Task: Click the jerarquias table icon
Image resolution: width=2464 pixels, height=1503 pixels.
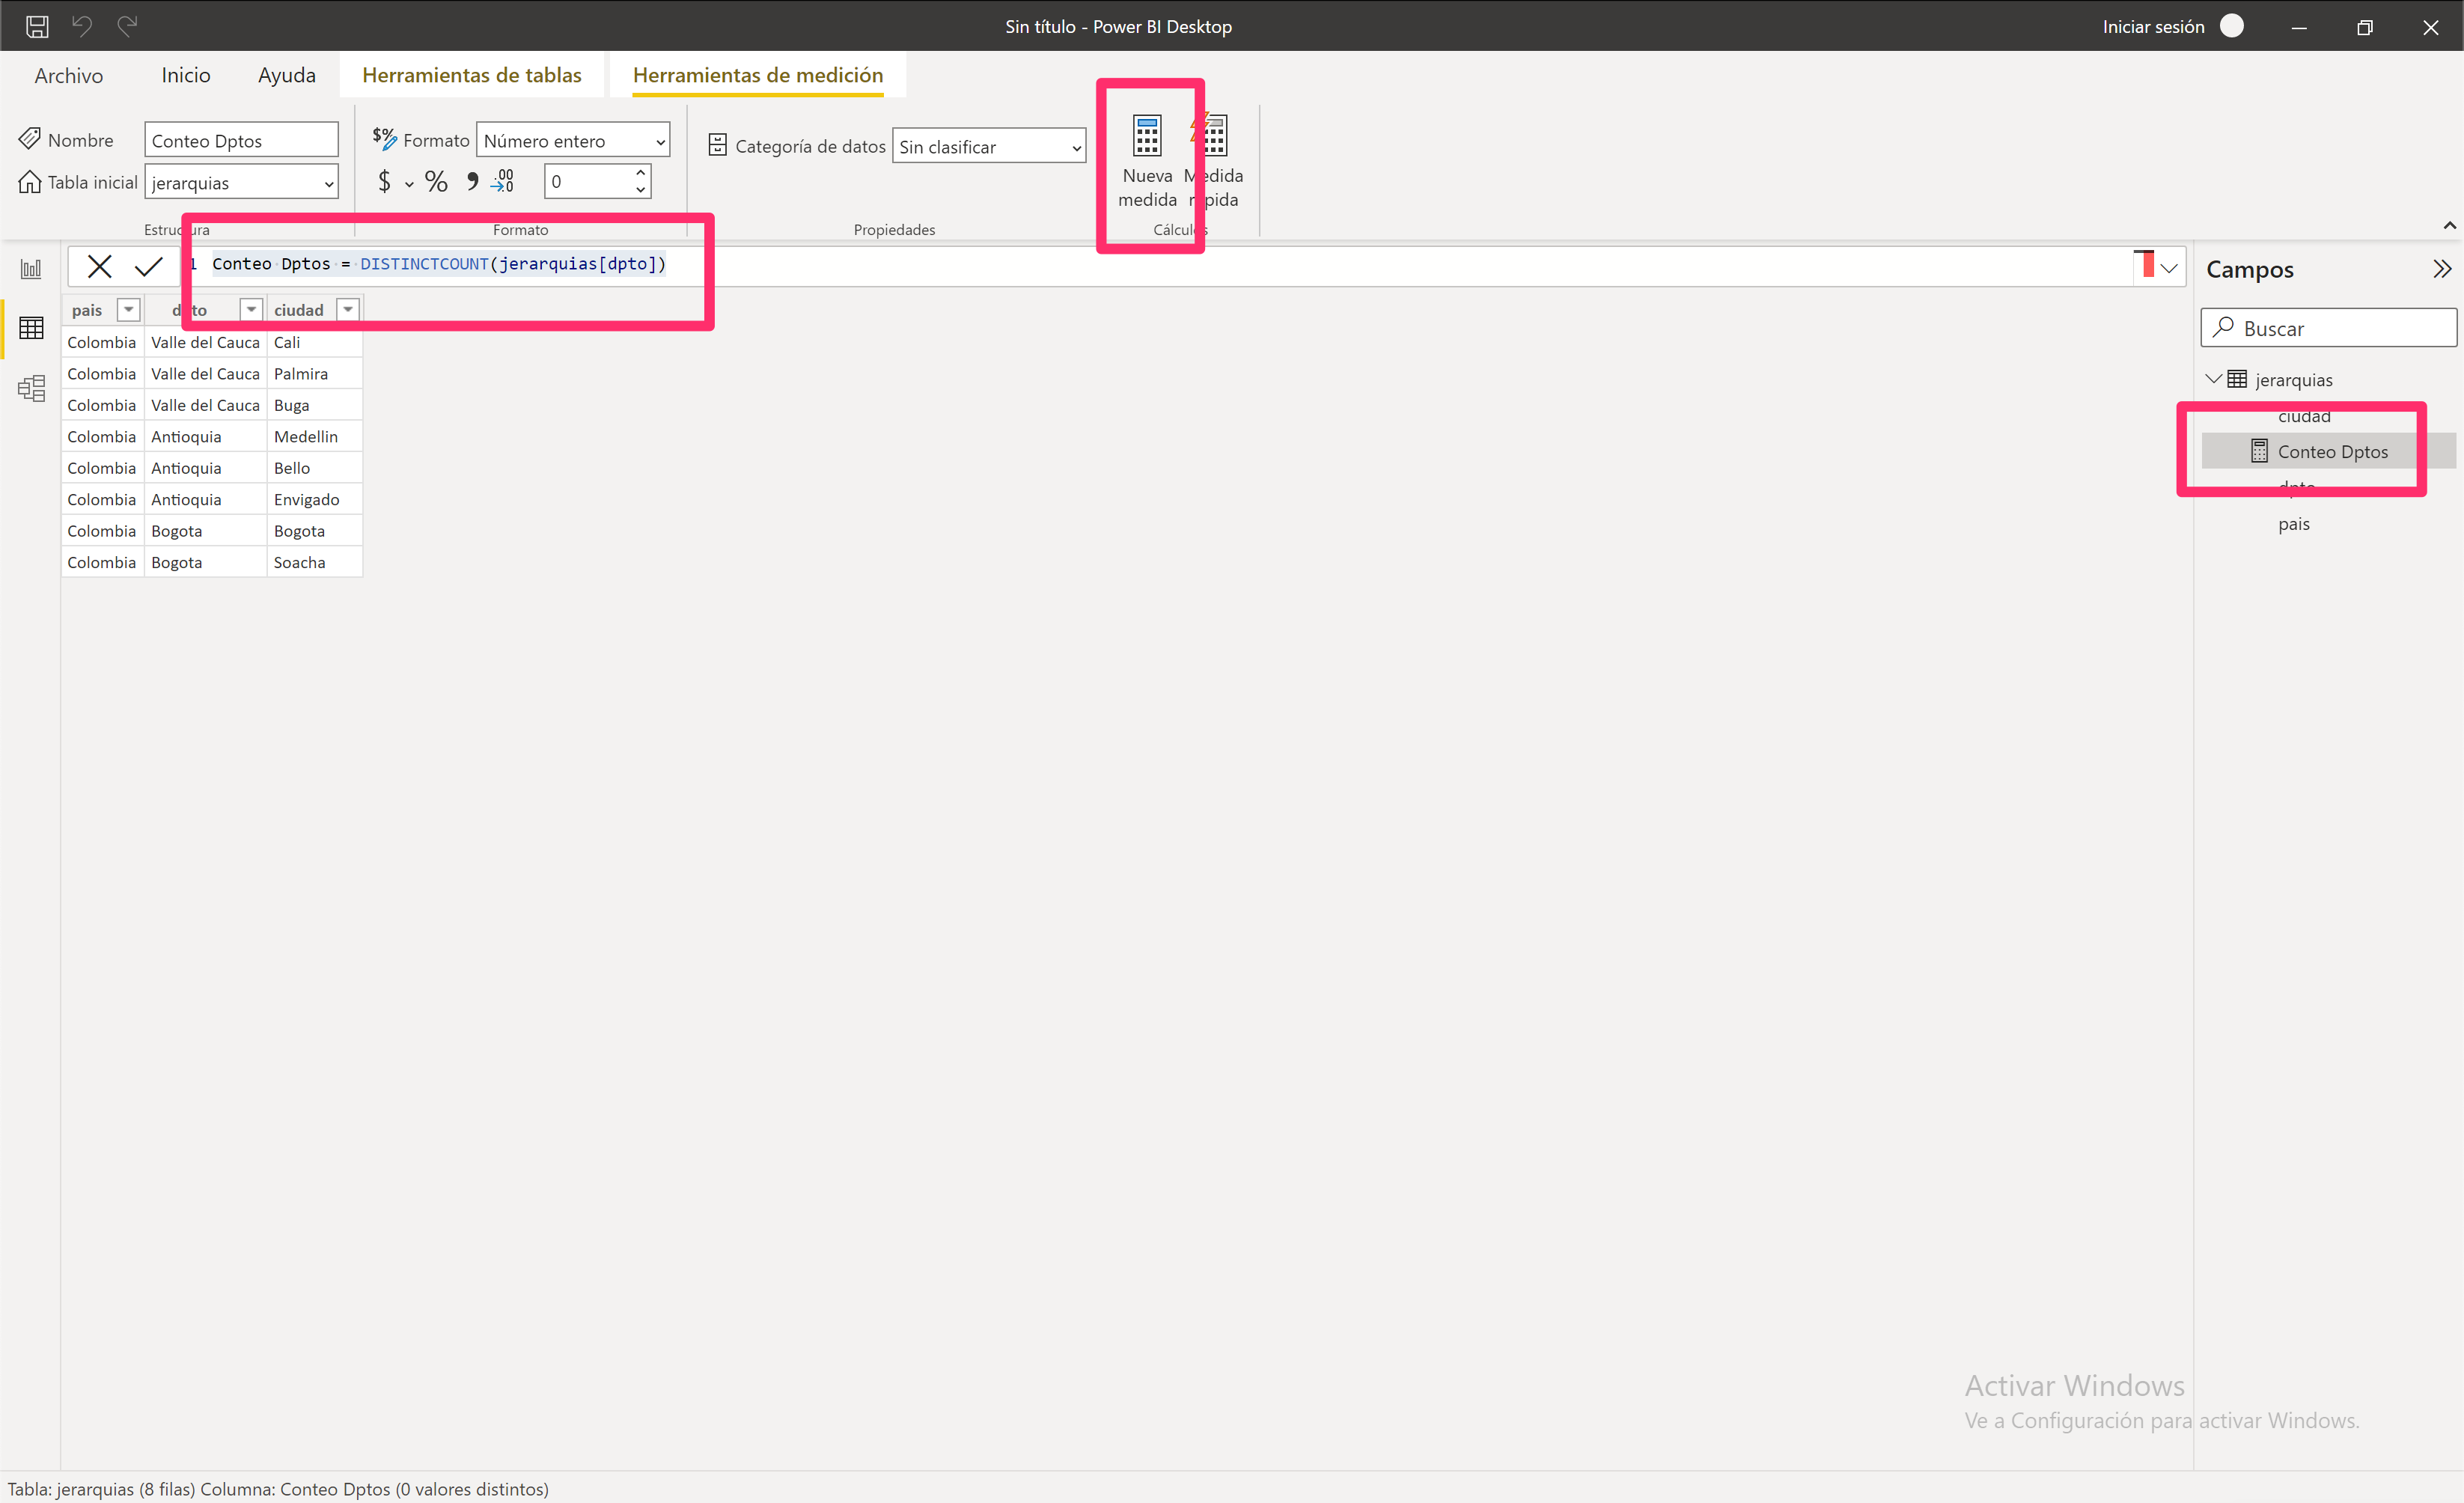Action: pyautogui.click(x=2237, y=379)
